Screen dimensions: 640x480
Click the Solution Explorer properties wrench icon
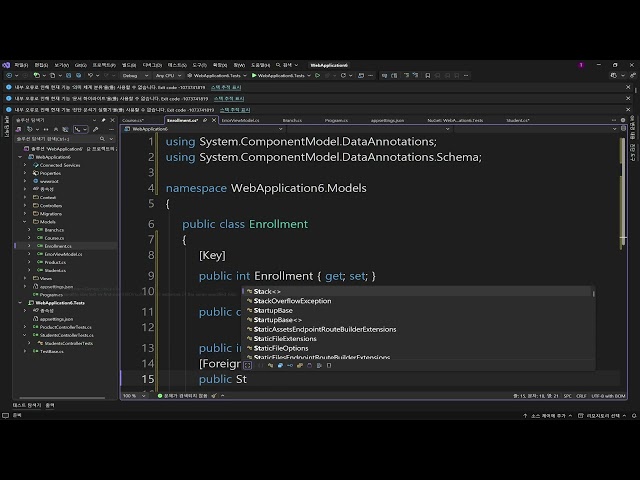tap(95, 129)
